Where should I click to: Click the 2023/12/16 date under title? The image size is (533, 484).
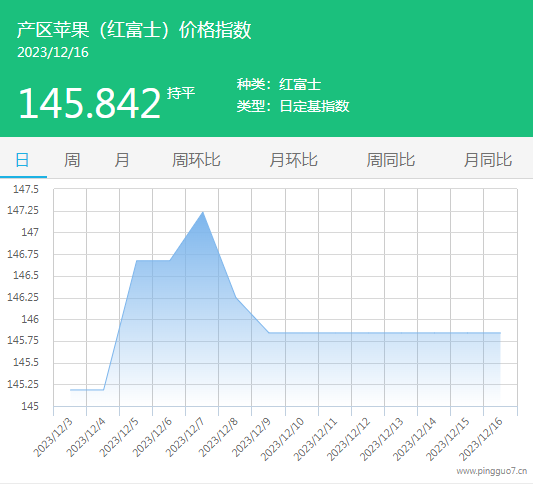click(x=53, y=52)
